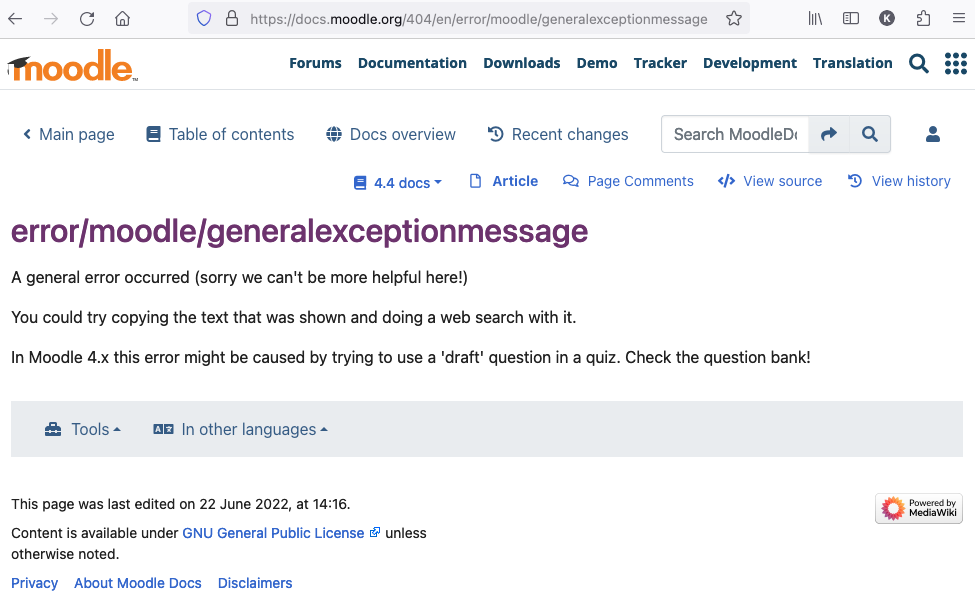Switch to the Page Comments tab
975x606 pixels.
coord(628,181)
